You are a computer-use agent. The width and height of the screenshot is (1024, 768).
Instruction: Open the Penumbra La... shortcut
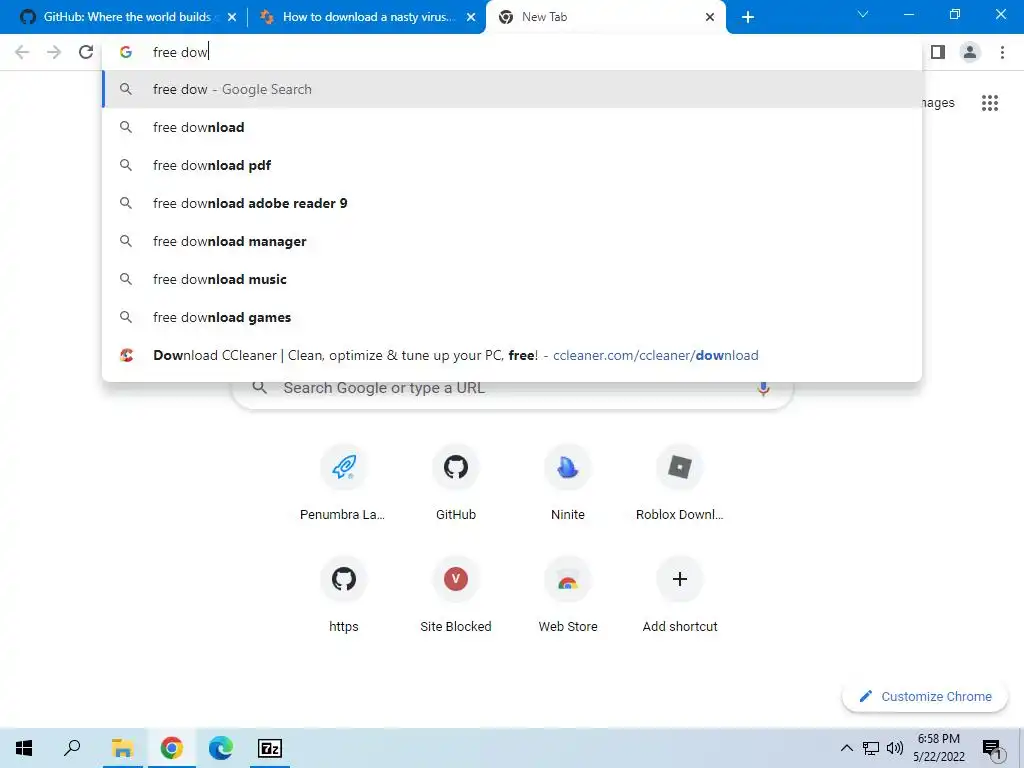click(344, 483)
